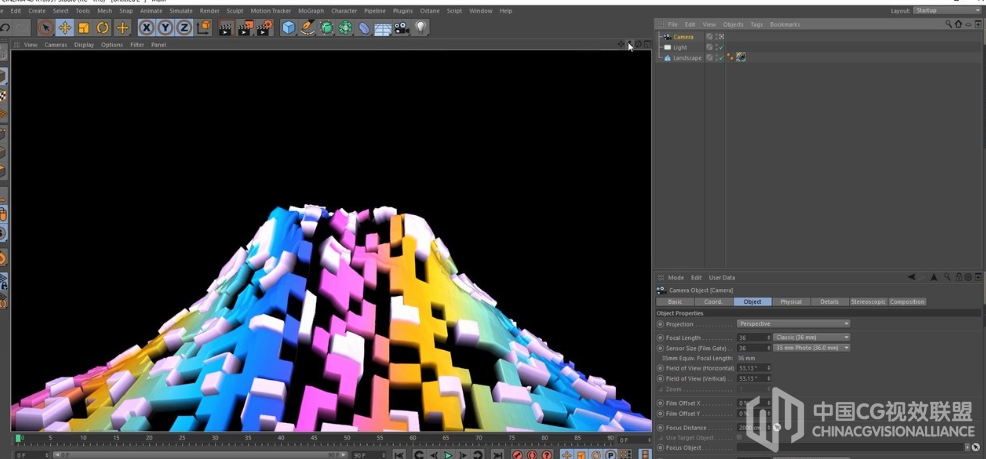The width and height of the screenshot is (986, 459).
Task: Click the timeline Play forward button
Action: pos(448,455)
